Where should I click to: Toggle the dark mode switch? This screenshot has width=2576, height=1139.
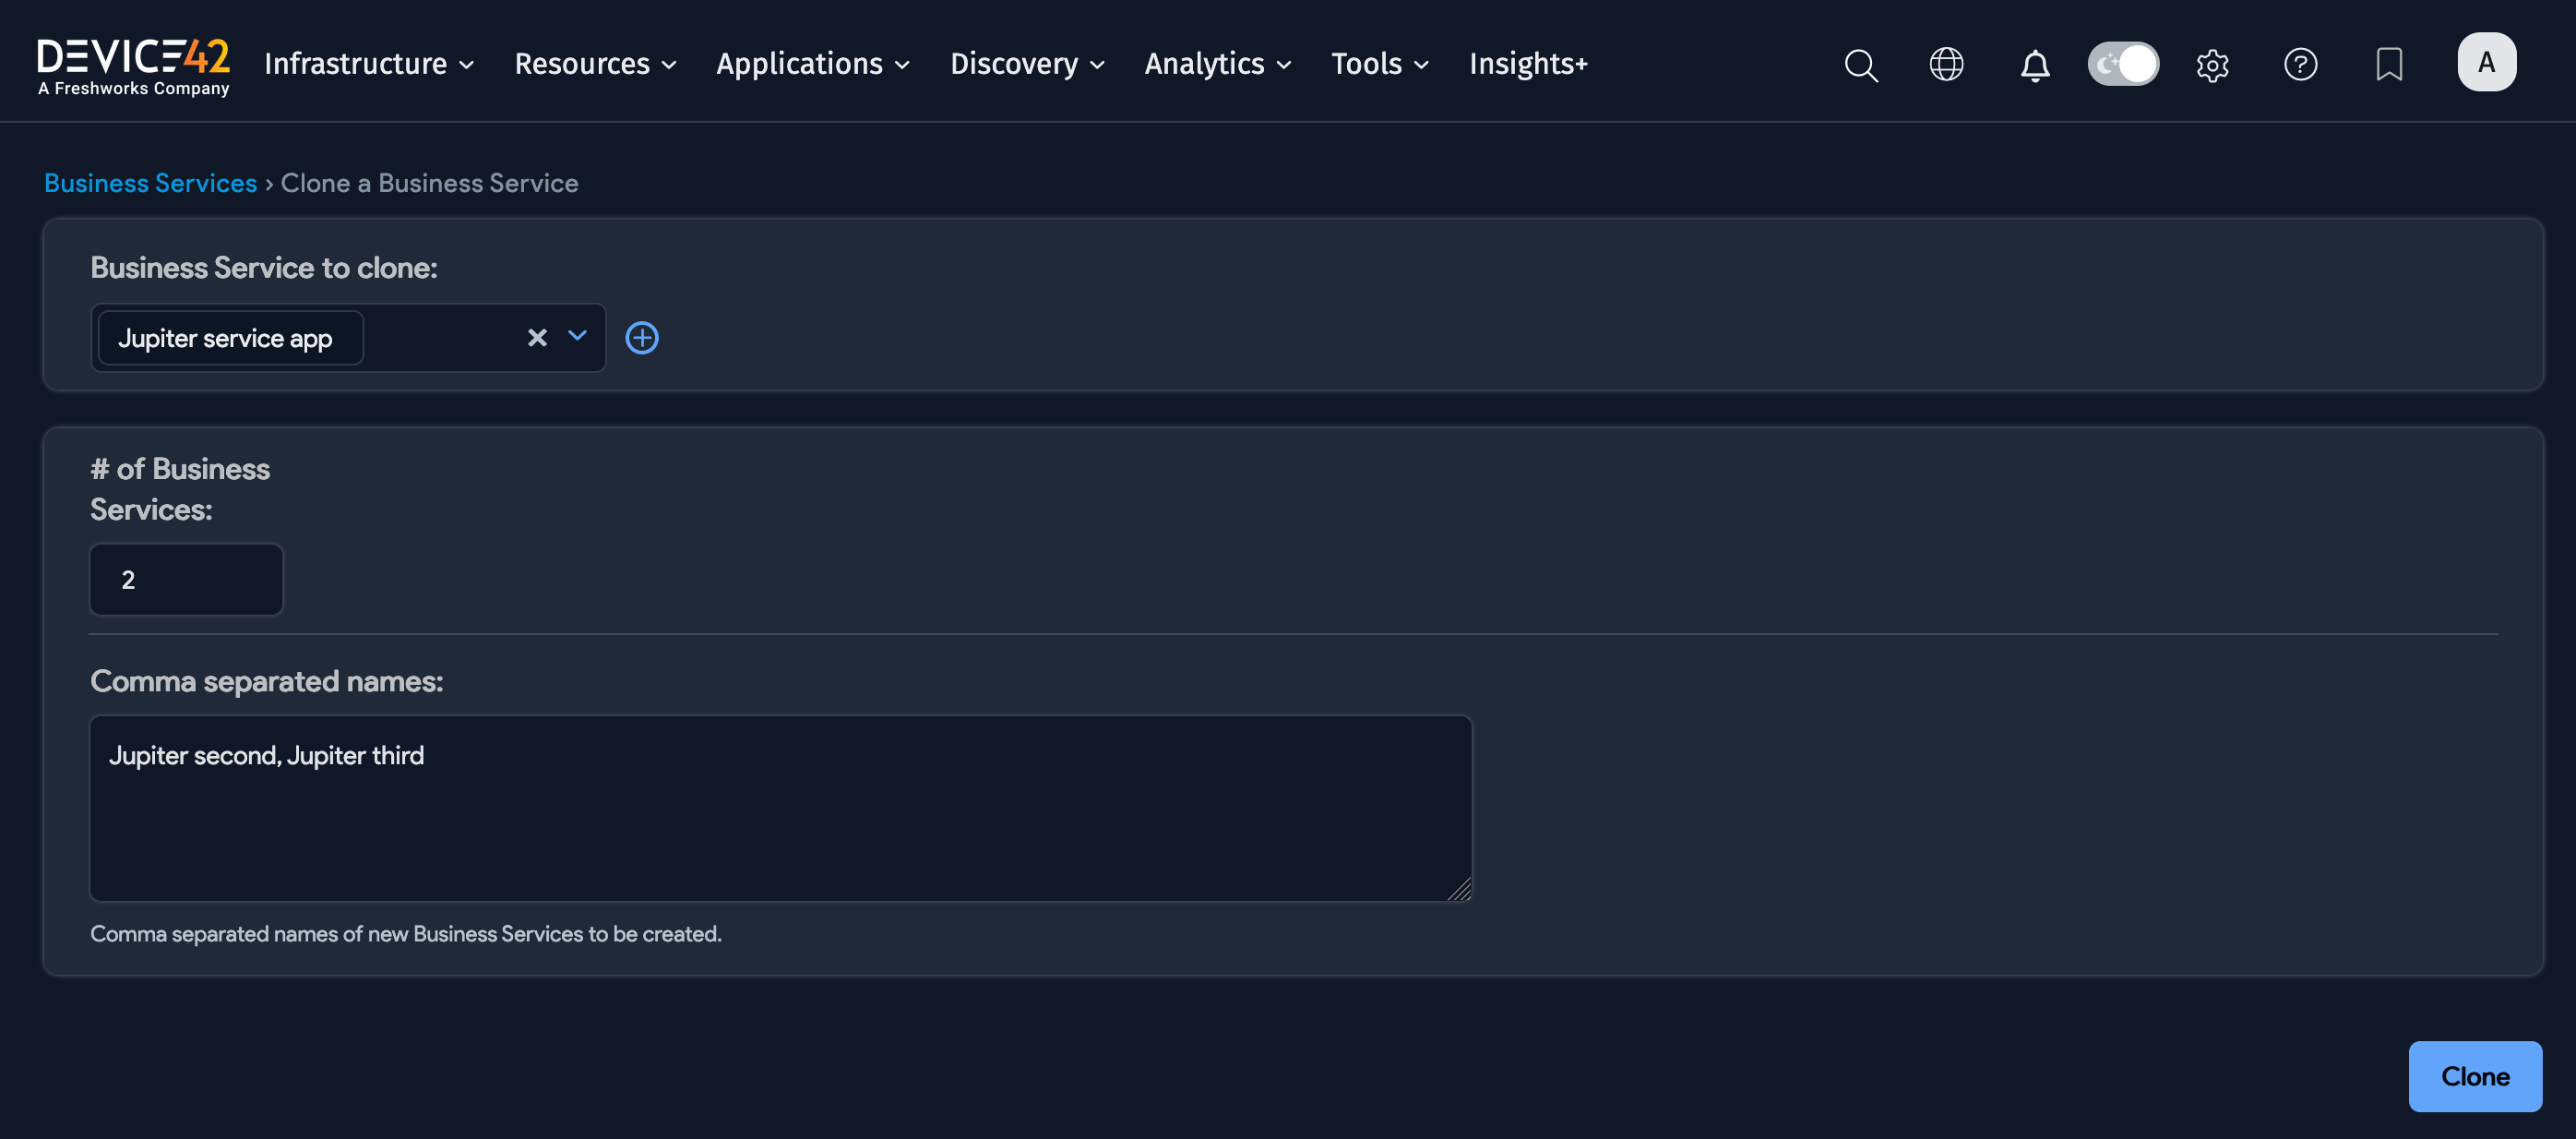click(x=2123, y=65)
